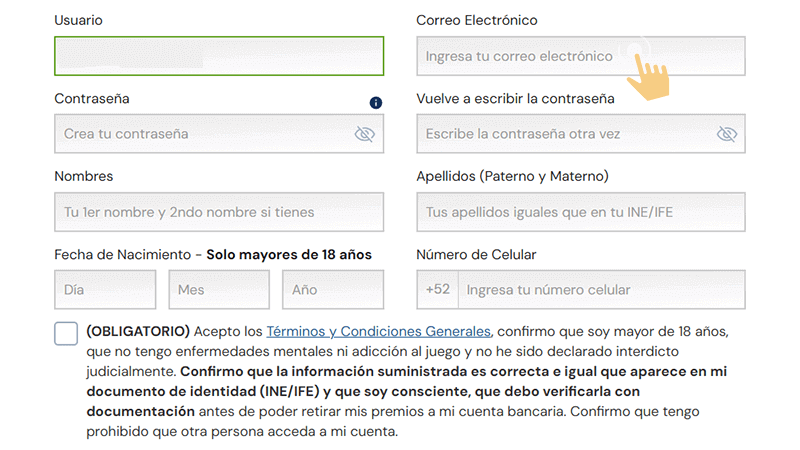The height and width of the screenshot is (450, 800).
Task: Open the Año birth date selector
Action: (332, 290)
